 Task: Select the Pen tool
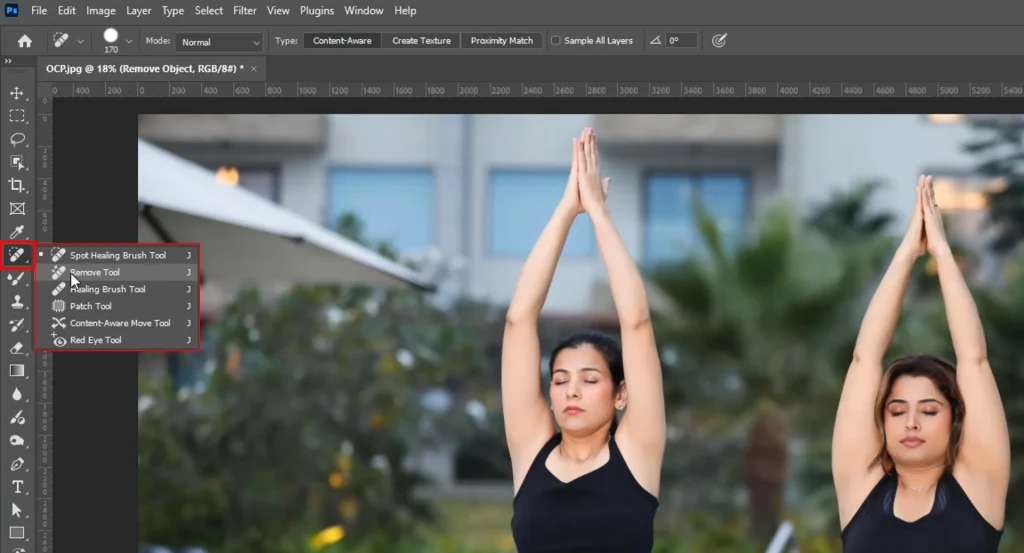point(17,464)
